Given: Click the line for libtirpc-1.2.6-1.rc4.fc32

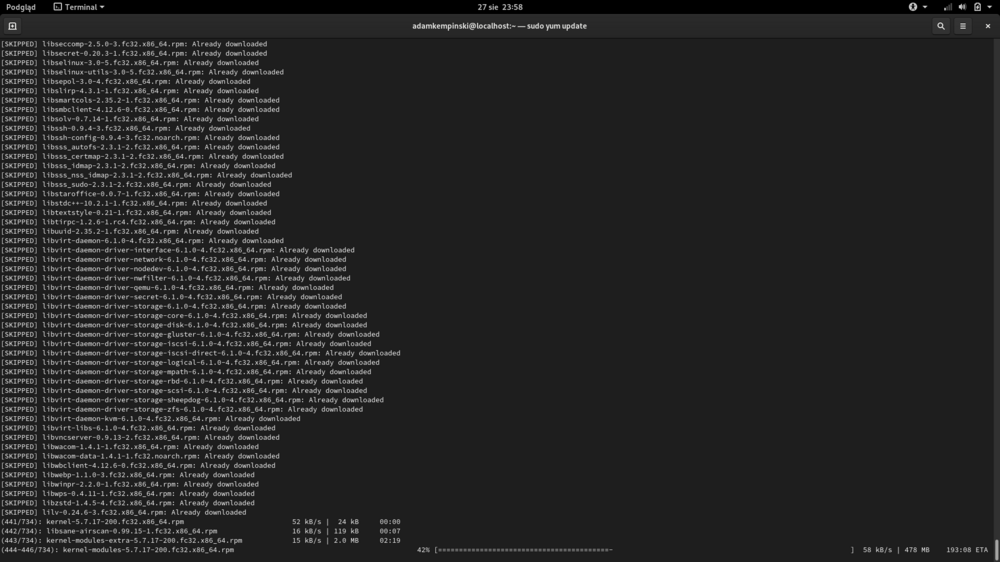Looking at the screenshot, I should click(138, 222).
